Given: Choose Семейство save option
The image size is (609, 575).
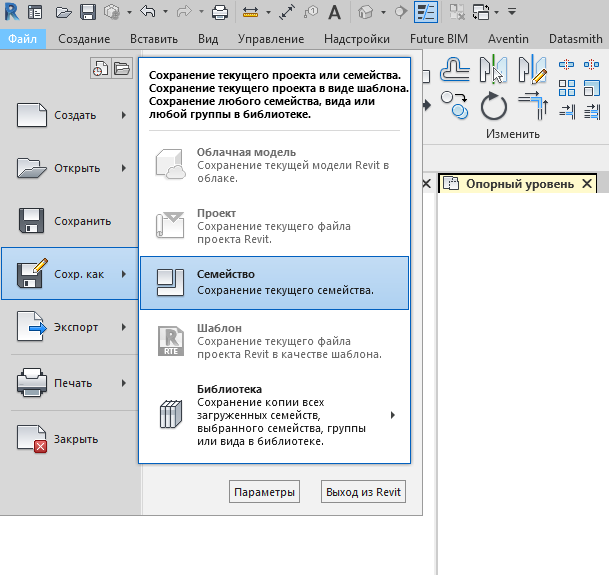Looking at the screenshot, I should tap(274, 283).
